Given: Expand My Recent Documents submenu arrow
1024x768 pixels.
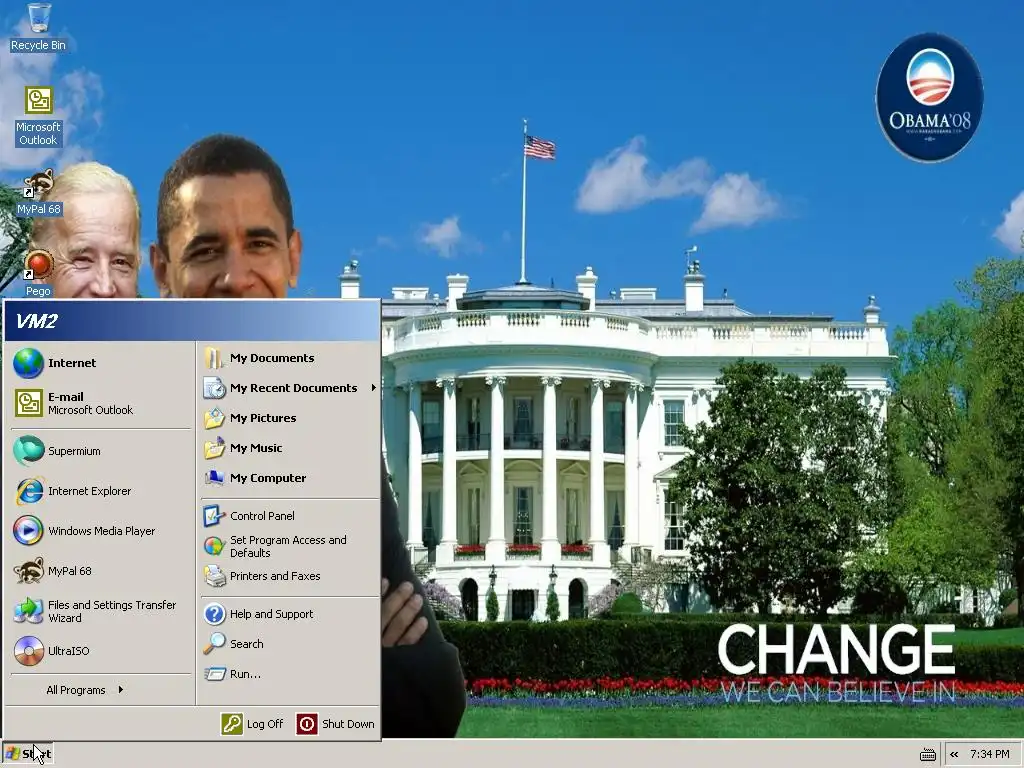Looking at the screenshot, I should pos(374,388).
